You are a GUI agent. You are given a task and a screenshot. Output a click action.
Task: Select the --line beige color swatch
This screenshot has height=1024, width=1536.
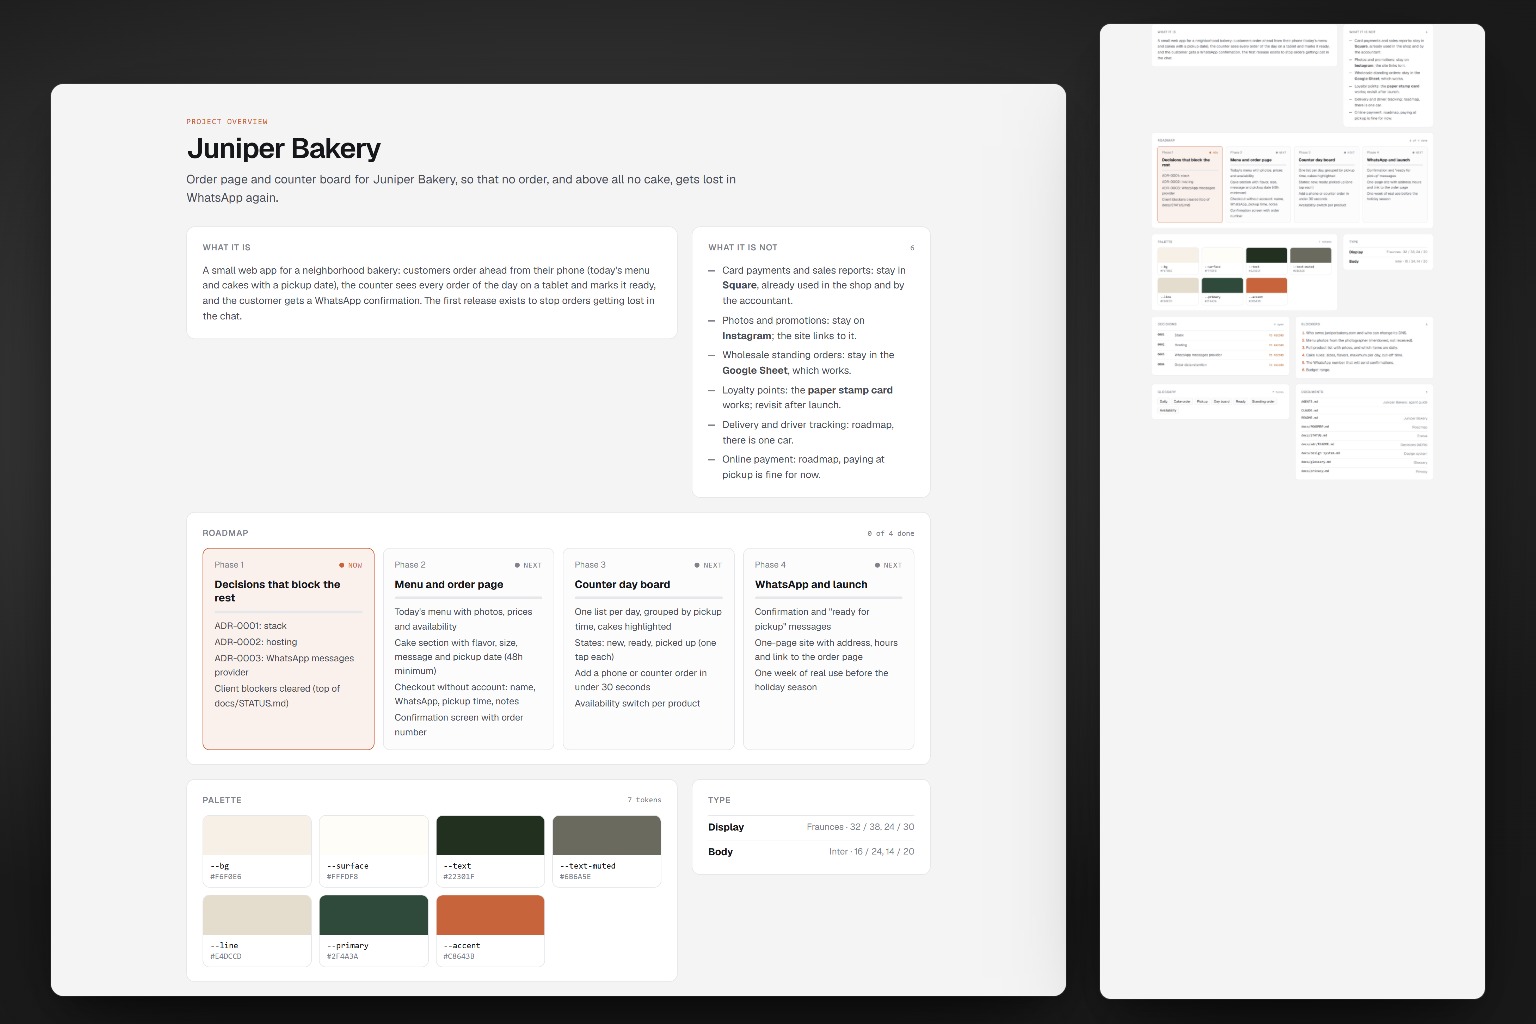tap(257, 930)
